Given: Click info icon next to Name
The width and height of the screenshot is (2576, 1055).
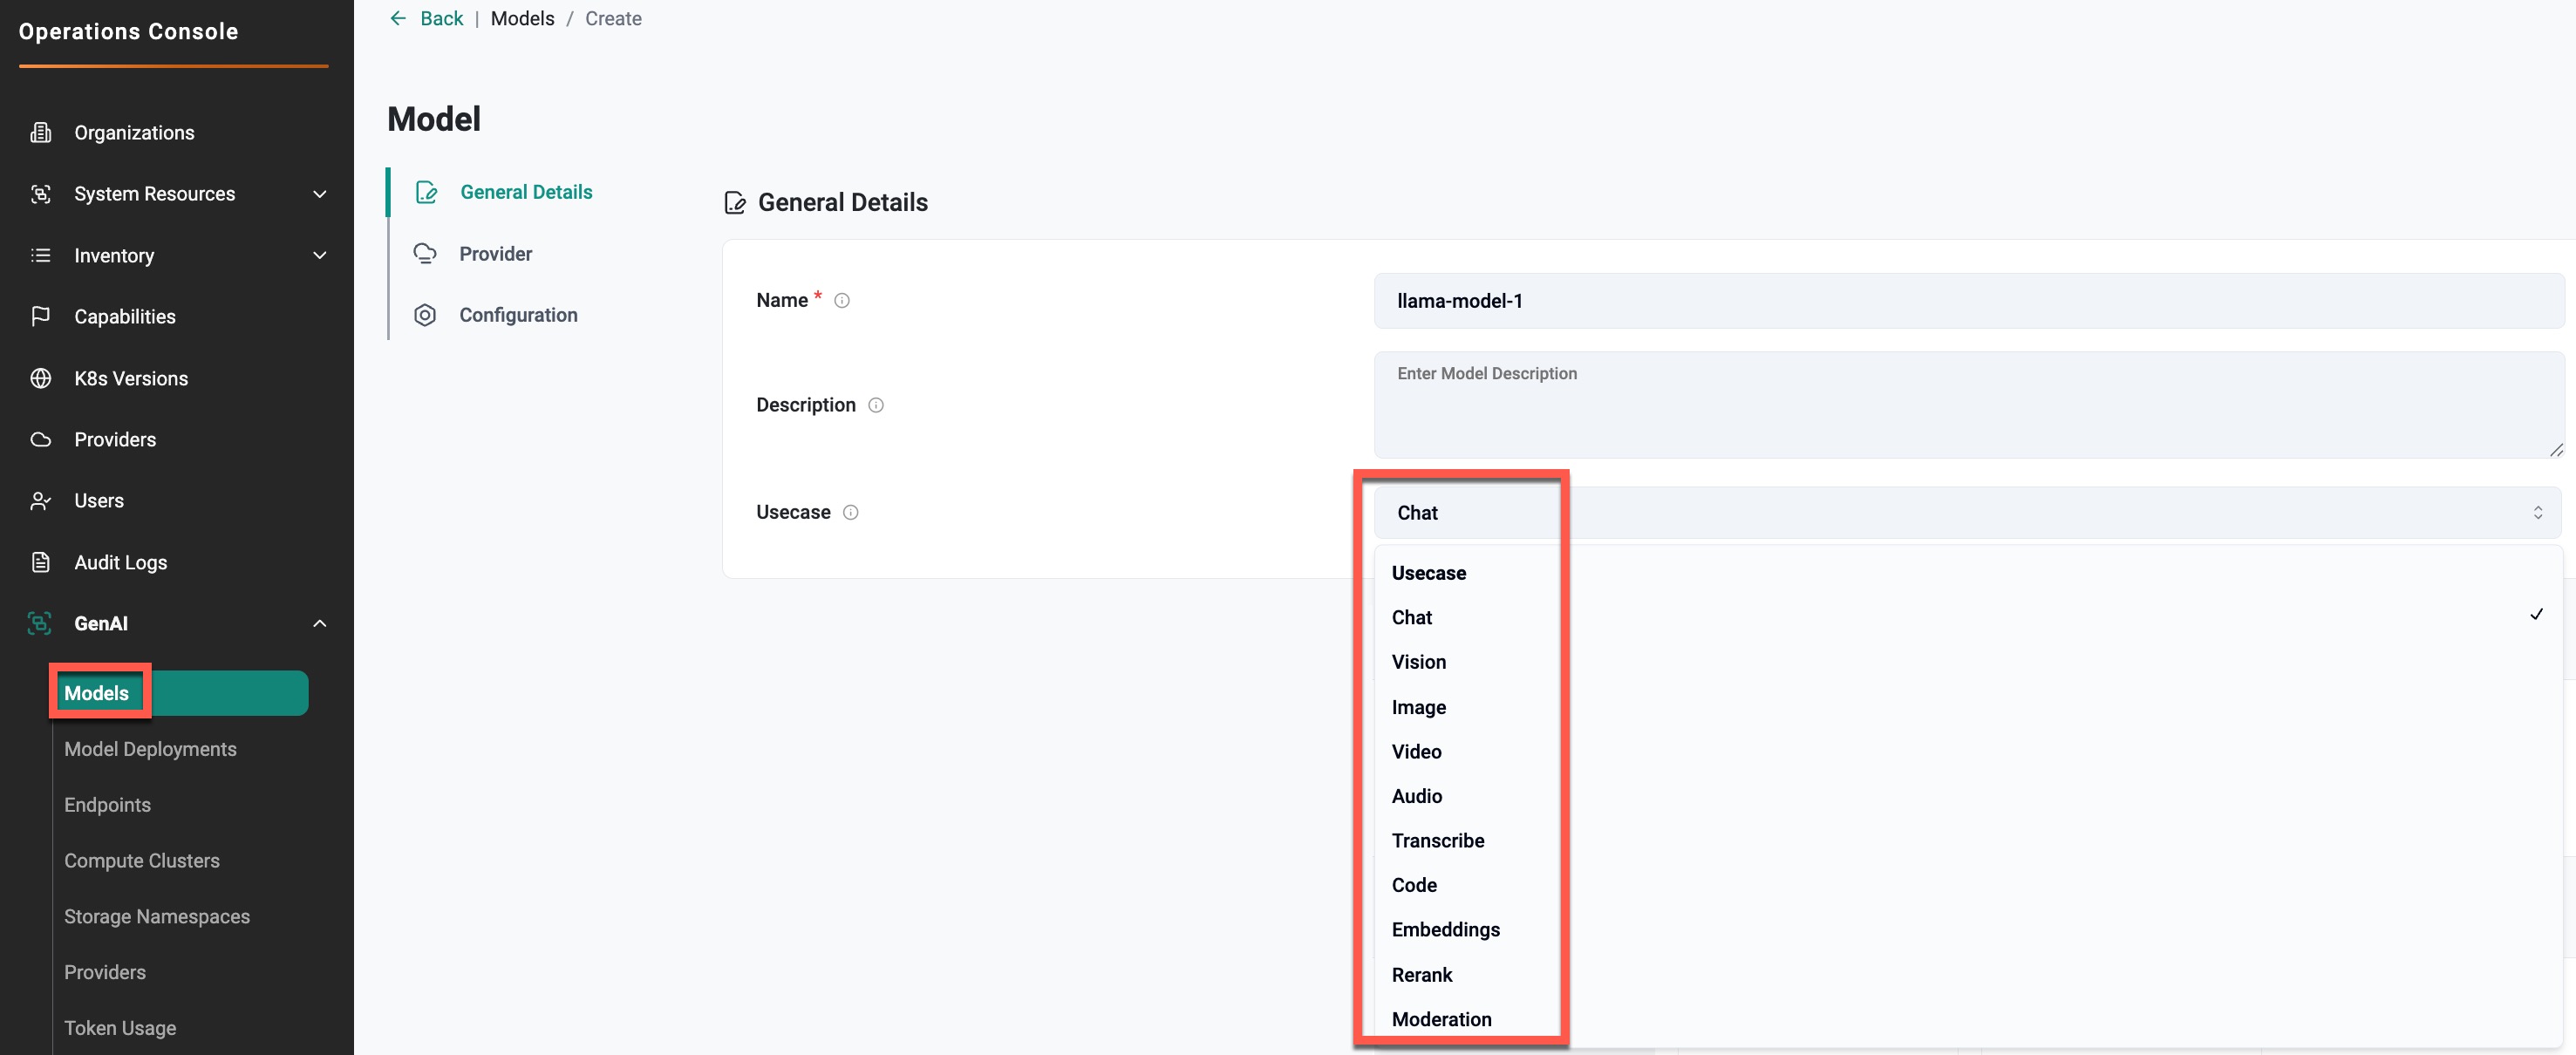Looking at the screenshot, I should coord(842,301).
